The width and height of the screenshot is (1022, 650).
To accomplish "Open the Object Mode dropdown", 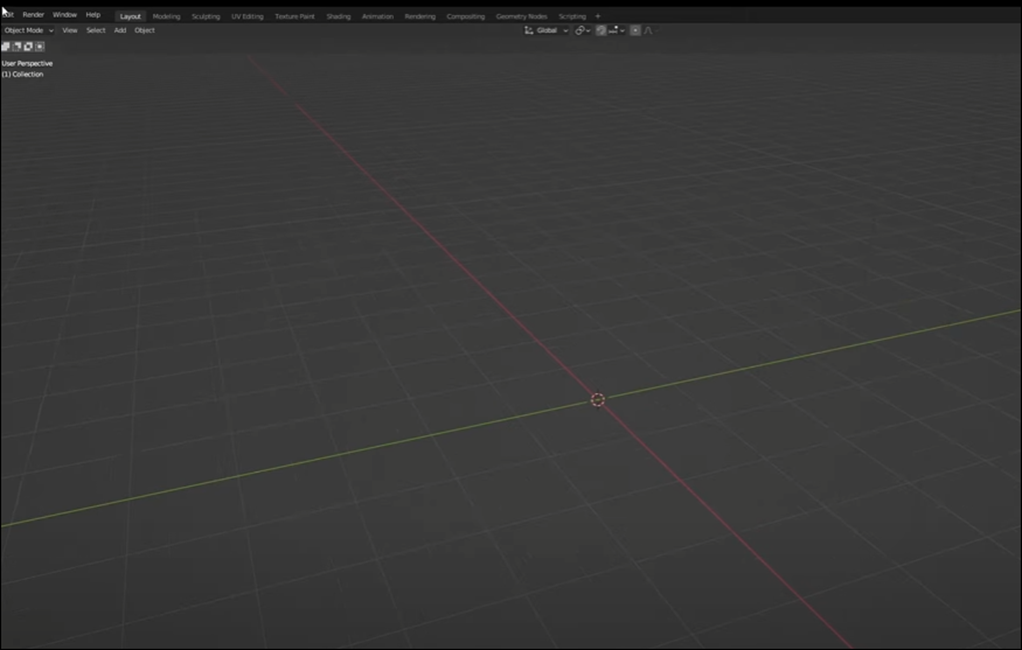I will 29,31.
